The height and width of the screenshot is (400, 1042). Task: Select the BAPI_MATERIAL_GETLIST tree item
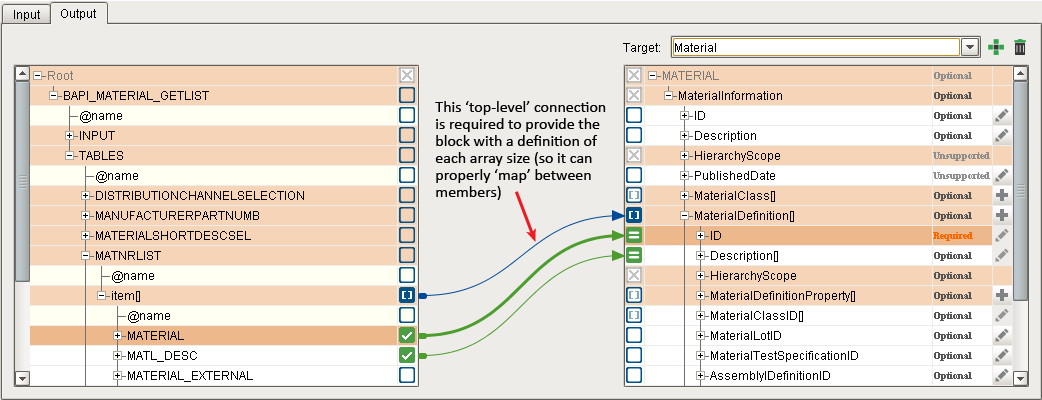[136, 96]
